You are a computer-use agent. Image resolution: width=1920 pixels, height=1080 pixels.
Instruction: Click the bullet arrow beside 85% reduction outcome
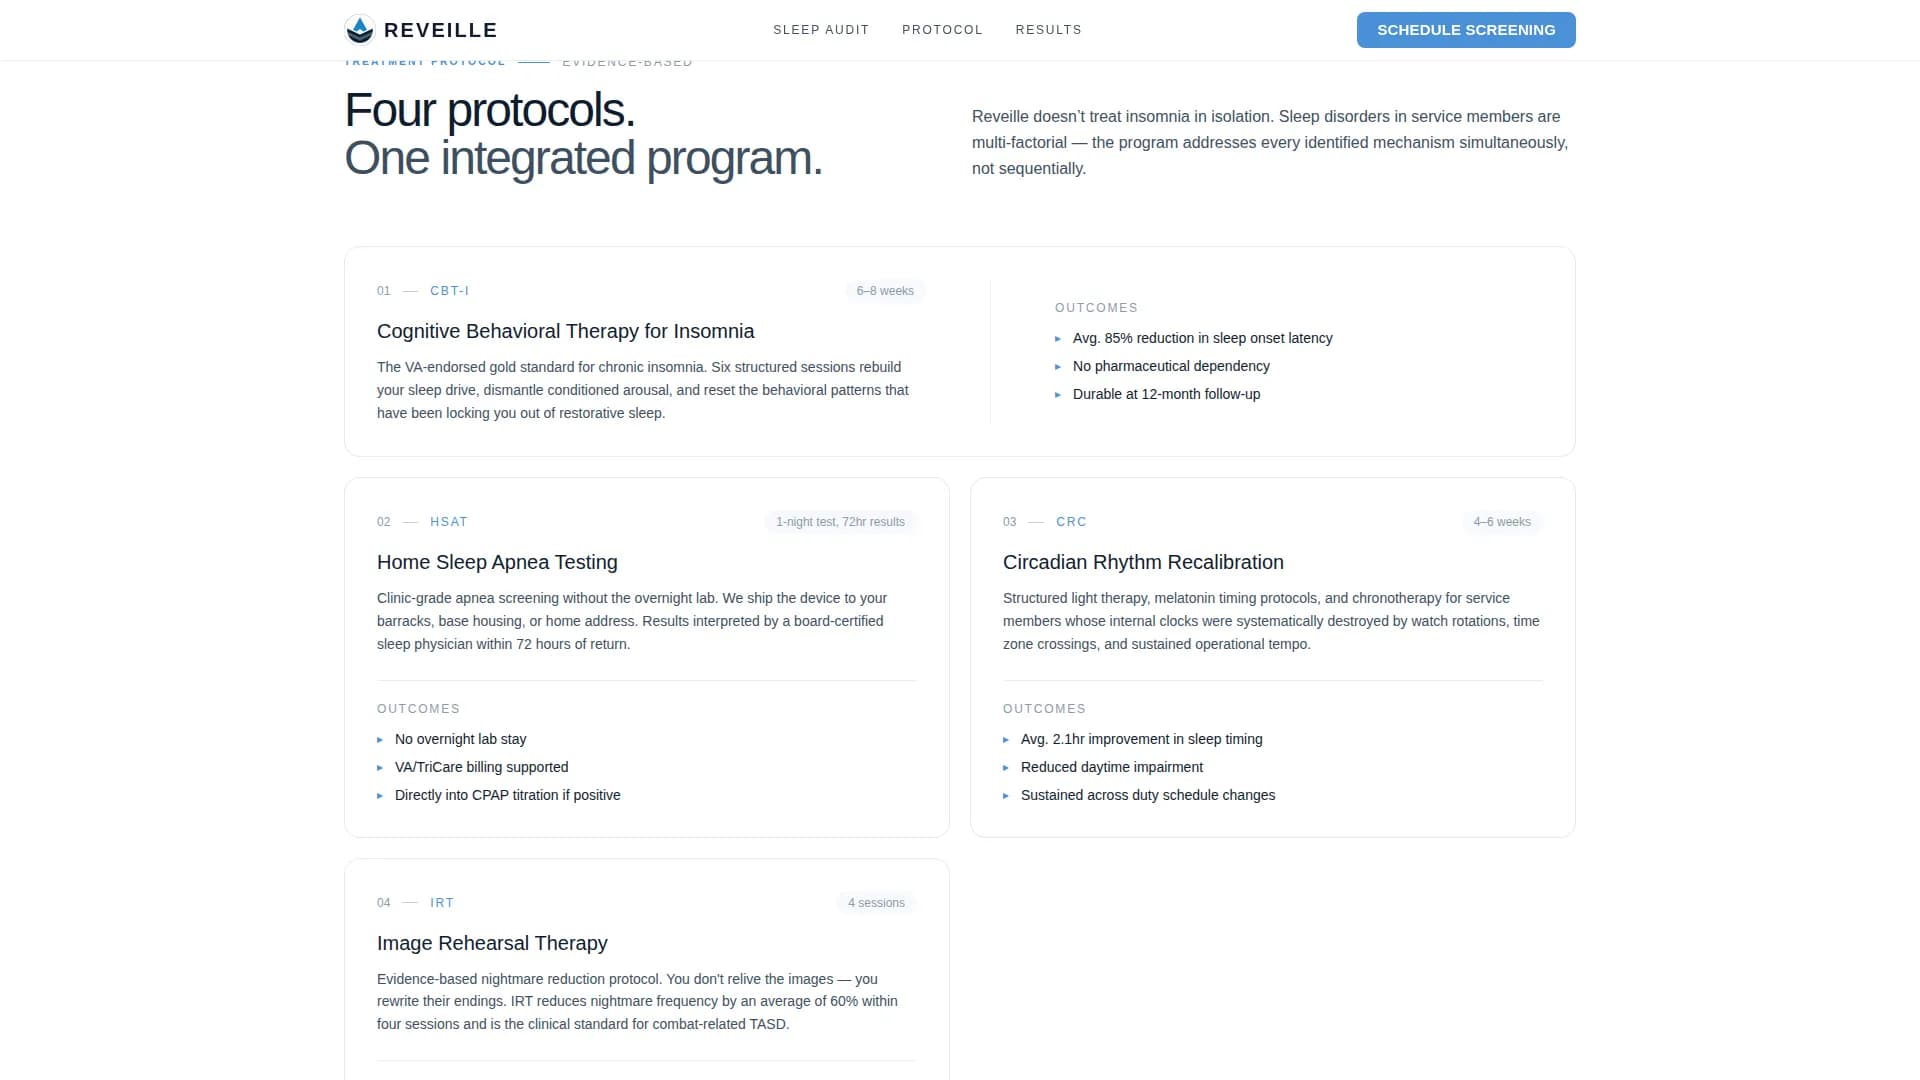(x=1058, y=339)
